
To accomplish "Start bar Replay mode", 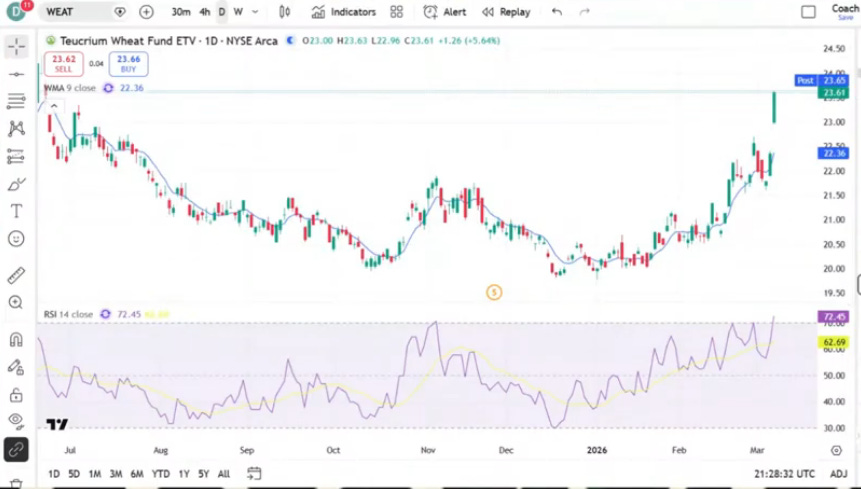I will pyautogui.click(x=506, y=12).
